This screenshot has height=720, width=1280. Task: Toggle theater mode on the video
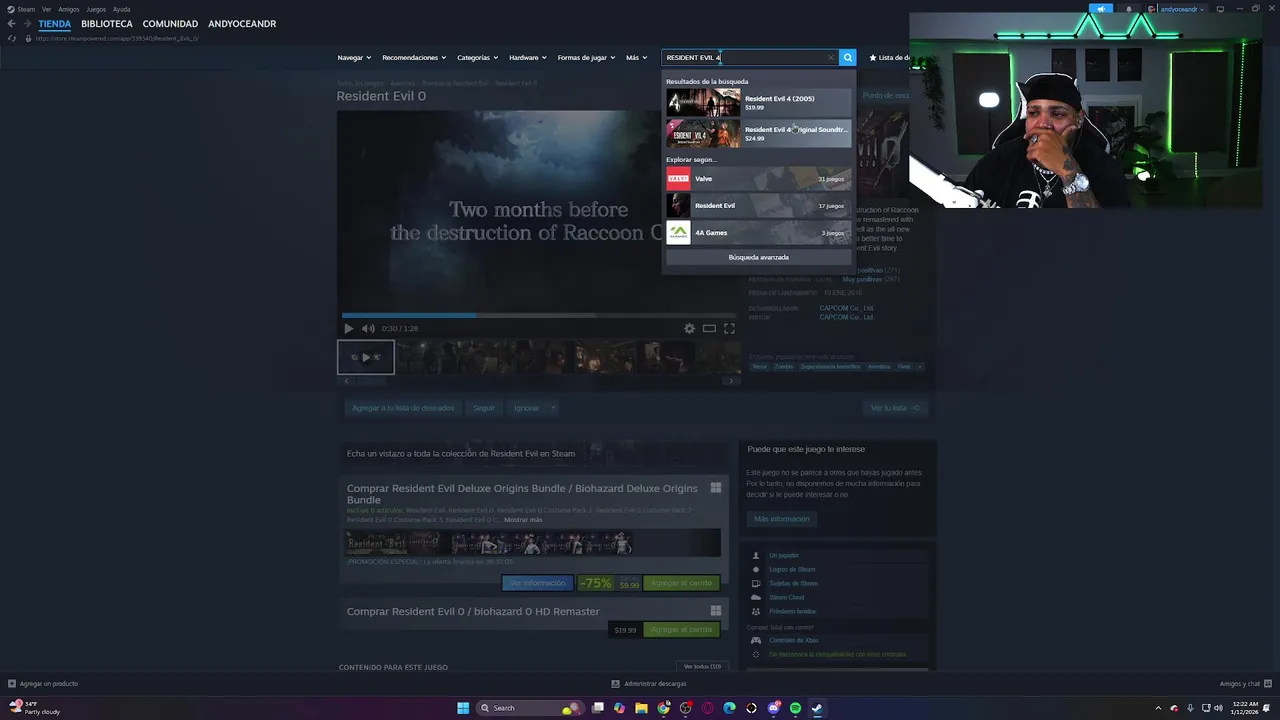[709, 328]
